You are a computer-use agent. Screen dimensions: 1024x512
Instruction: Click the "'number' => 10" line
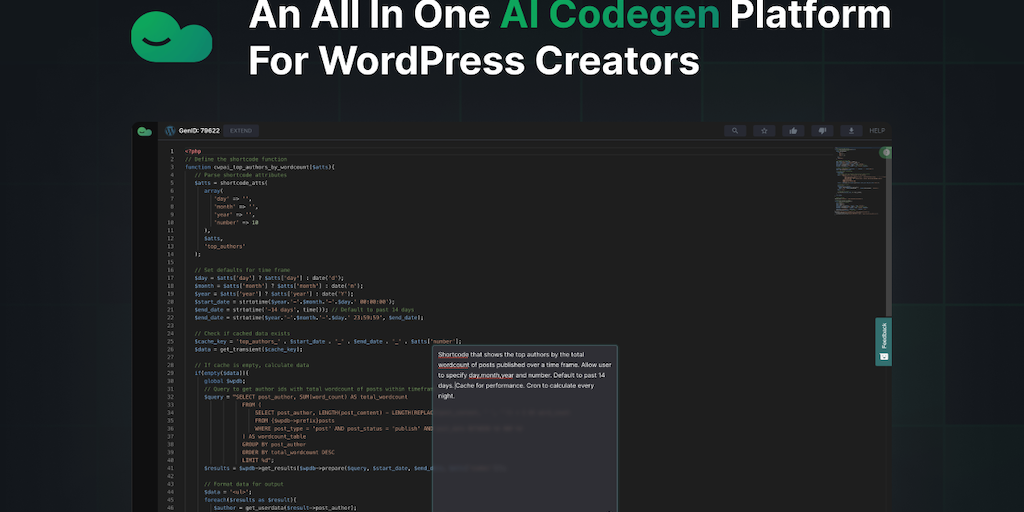[x=236, y=223]
